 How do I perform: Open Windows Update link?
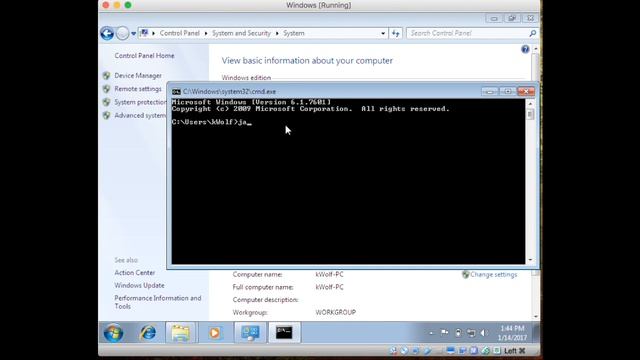pos(139,285)
